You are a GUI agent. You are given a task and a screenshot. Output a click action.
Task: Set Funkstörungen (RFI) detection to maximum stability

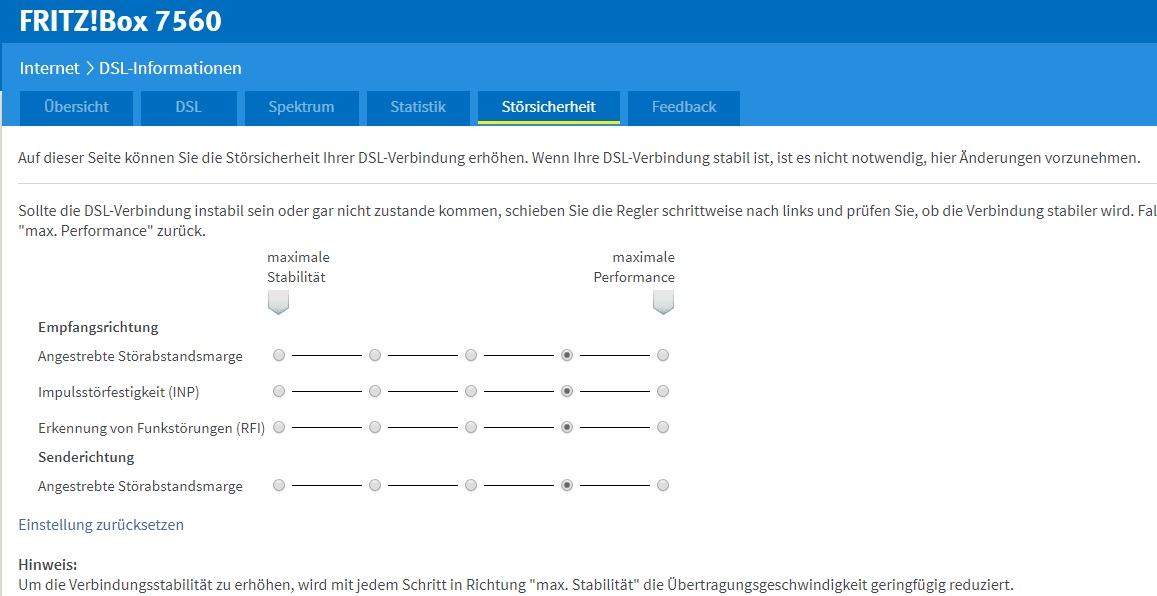pos(278,427)
